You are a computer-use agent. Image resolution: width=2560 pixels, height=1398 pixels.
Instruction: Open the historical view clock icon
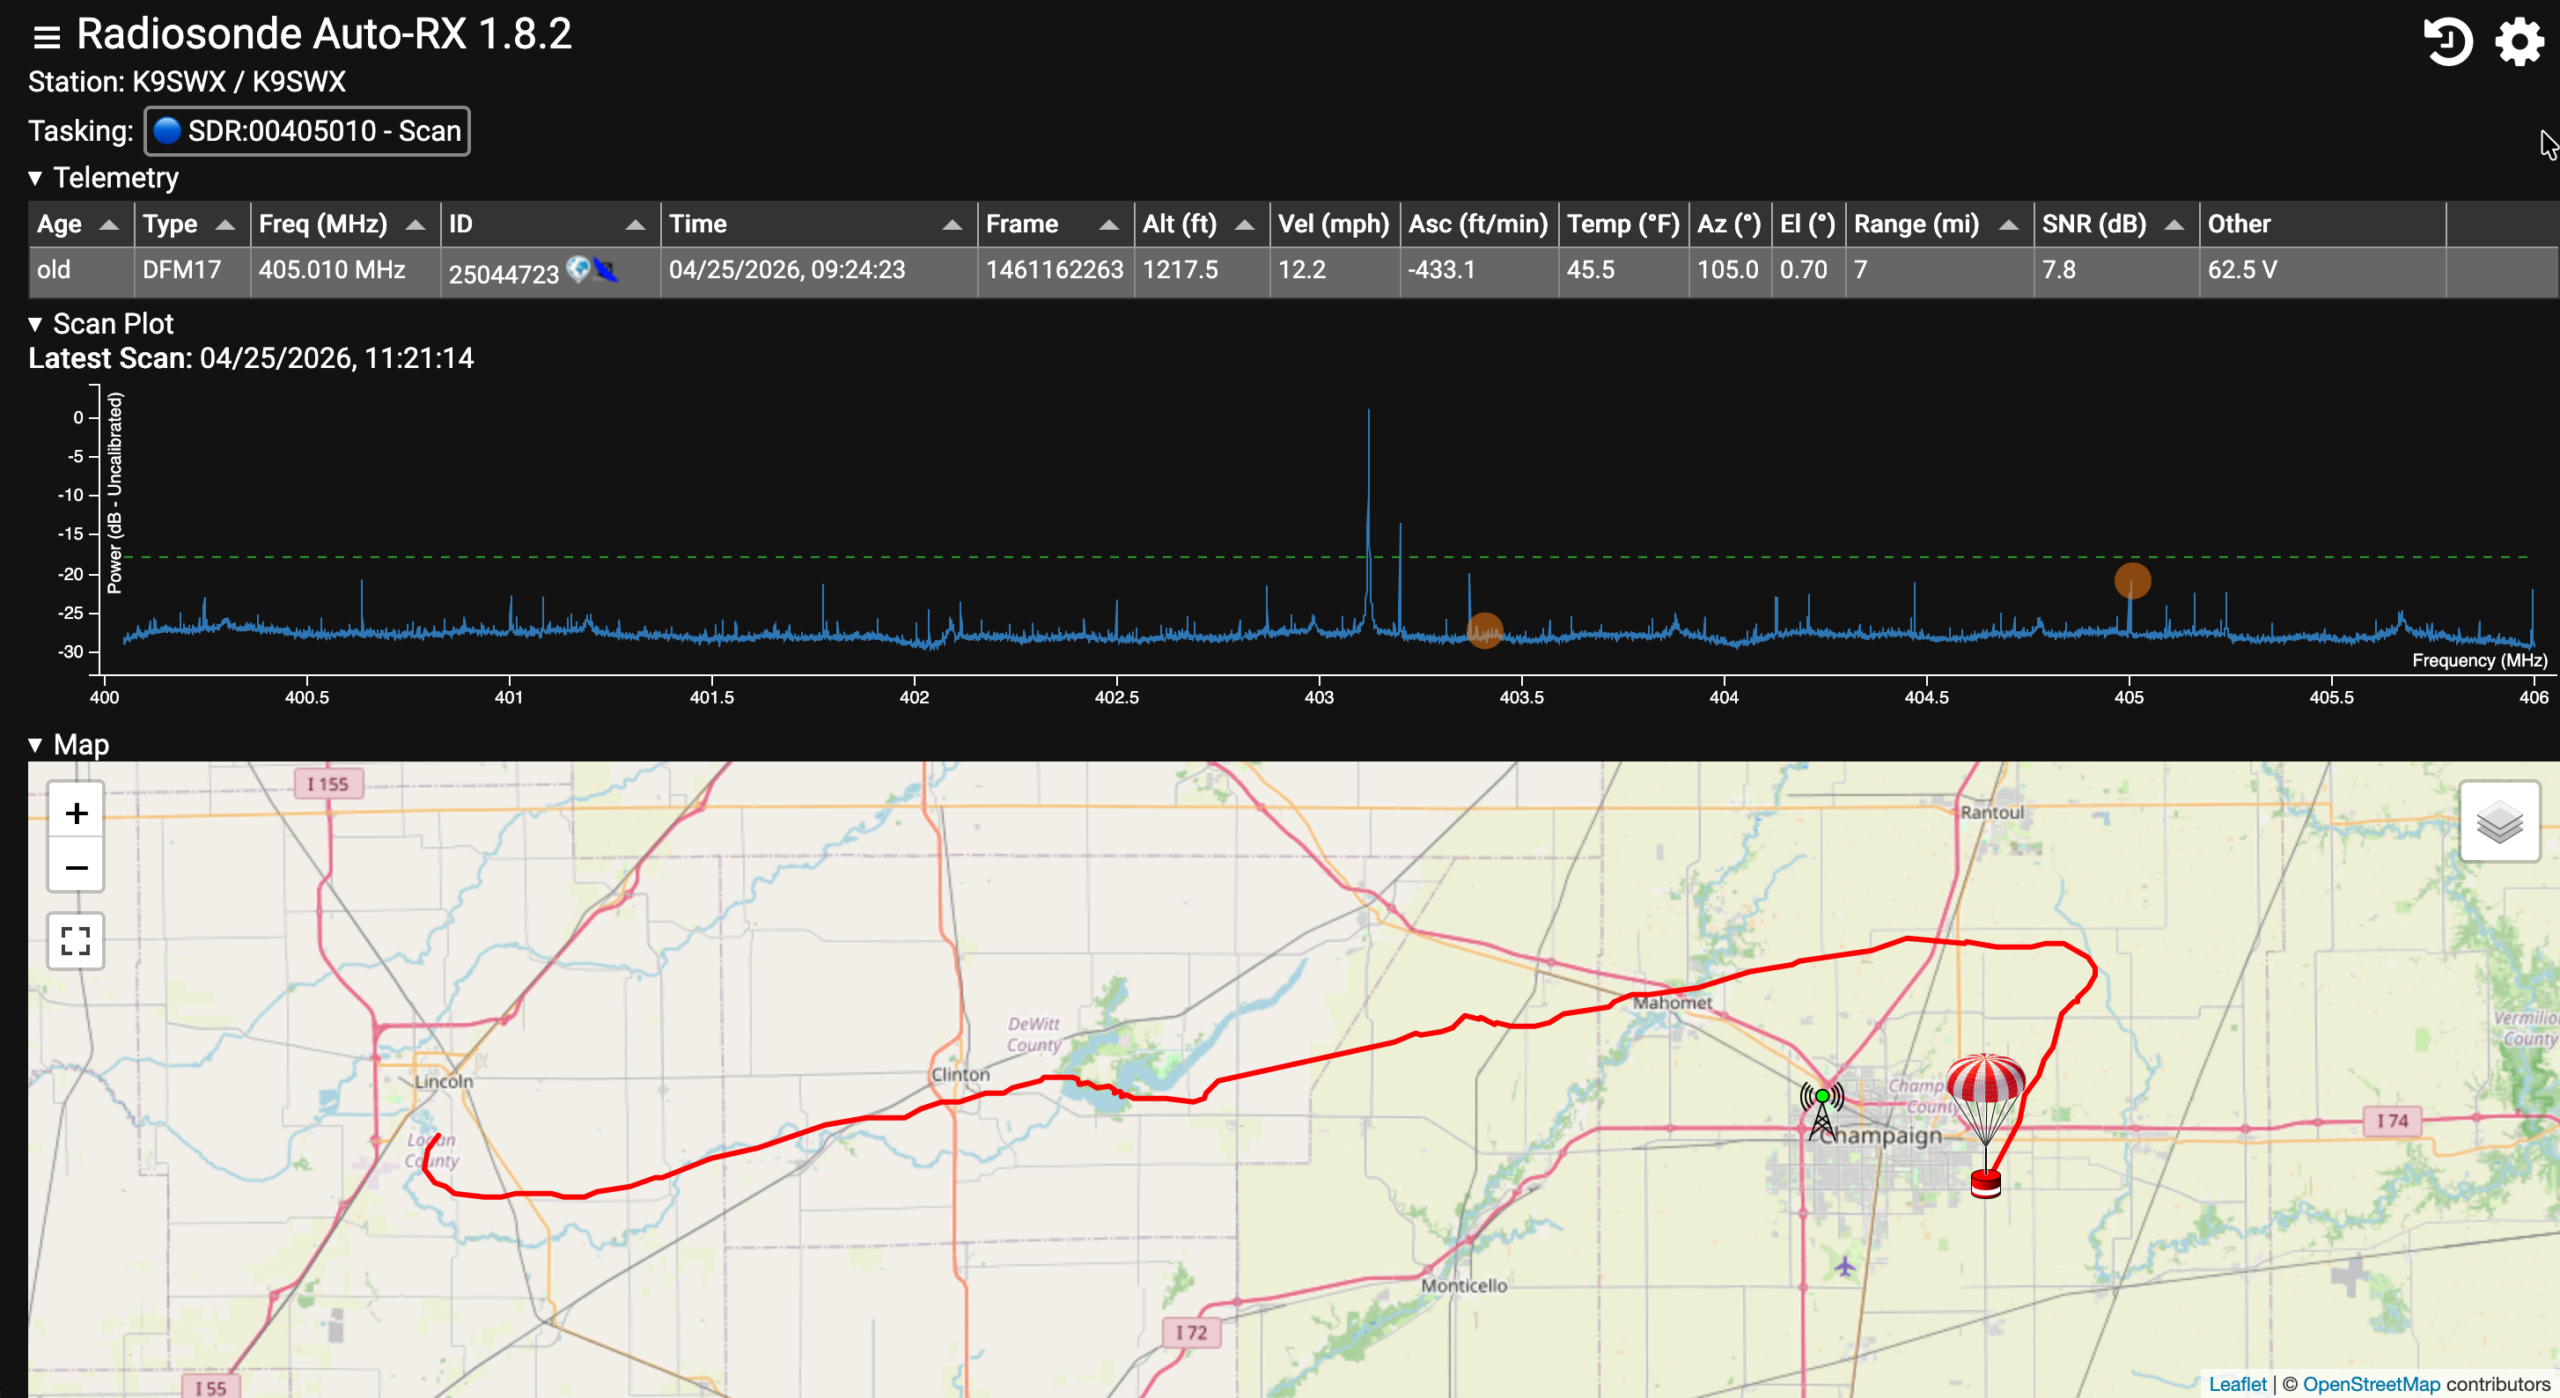2447,41
